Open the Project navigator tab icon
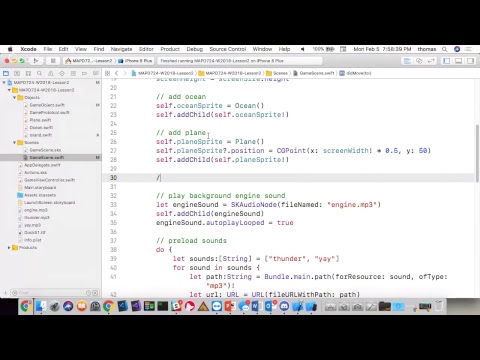This screenshot has width=480, height=360. (x=6, y=73)
